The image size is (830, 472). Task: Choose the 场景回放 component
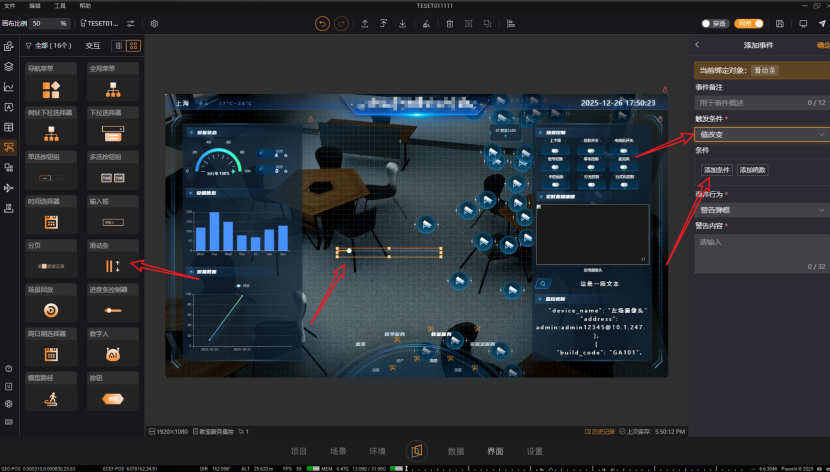pyautogui.click(x=51, y=303)
